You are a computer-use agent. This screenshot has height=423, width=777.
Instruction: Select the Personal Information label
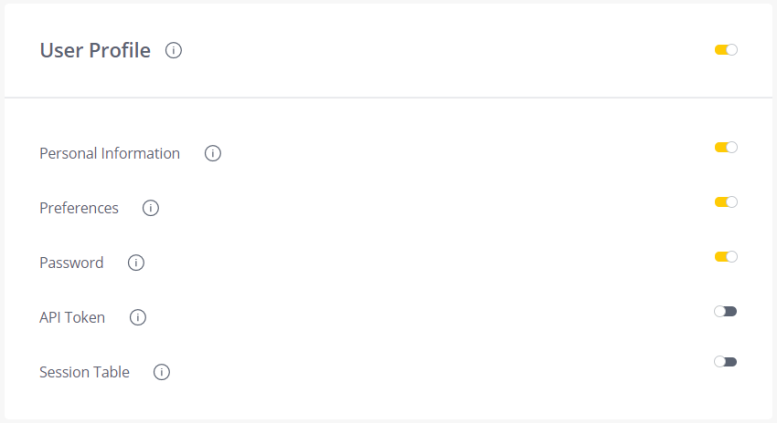[x=110, y=154]
